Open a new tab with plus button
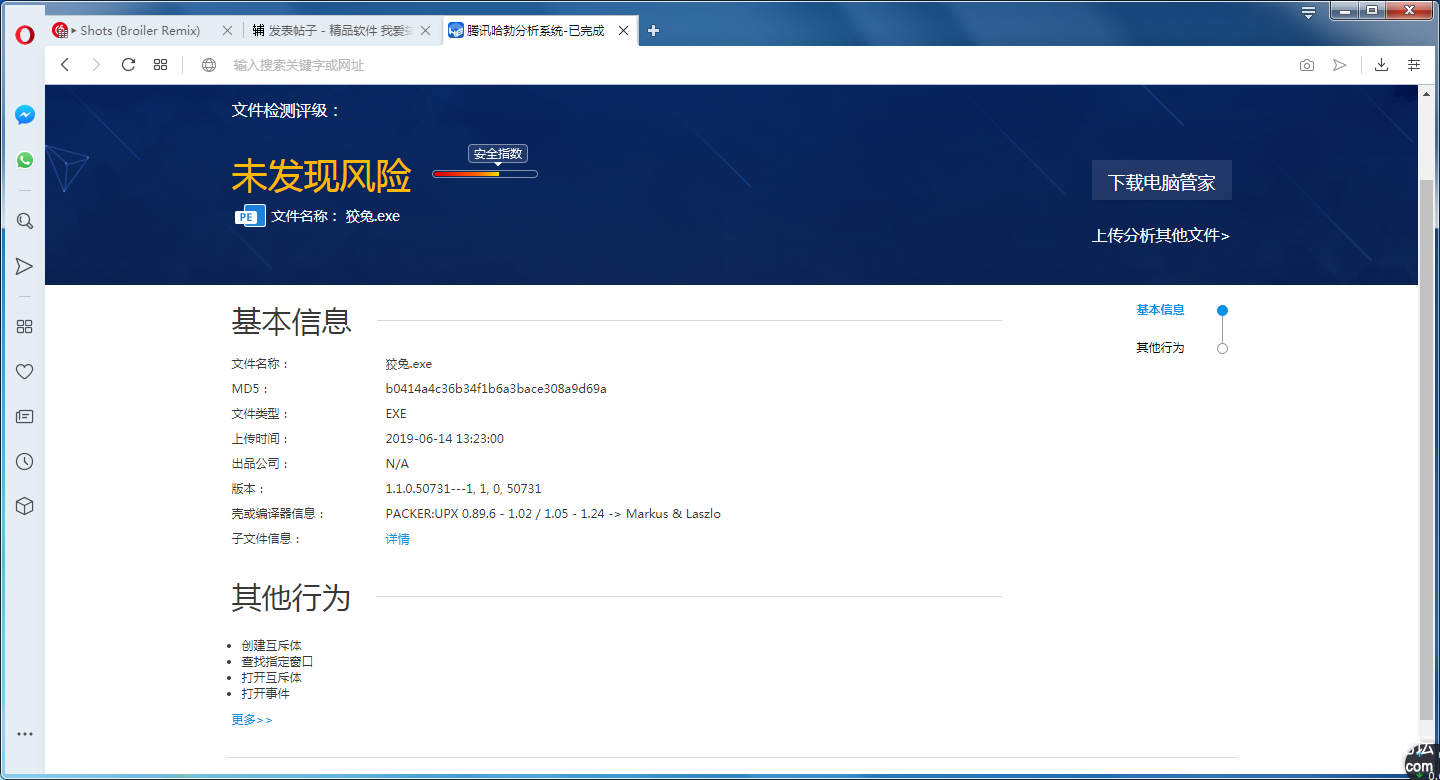Screen dimensions: 1440x780 click(x=654, y=31)
